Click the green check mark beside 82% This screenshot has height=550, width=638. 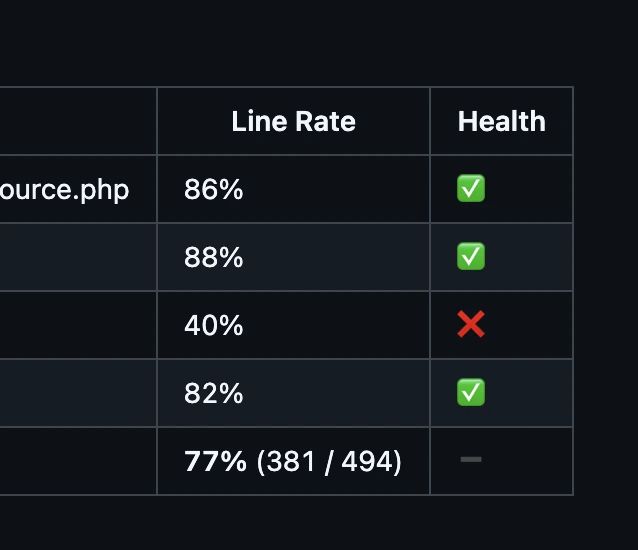click(x=471, y=393)
